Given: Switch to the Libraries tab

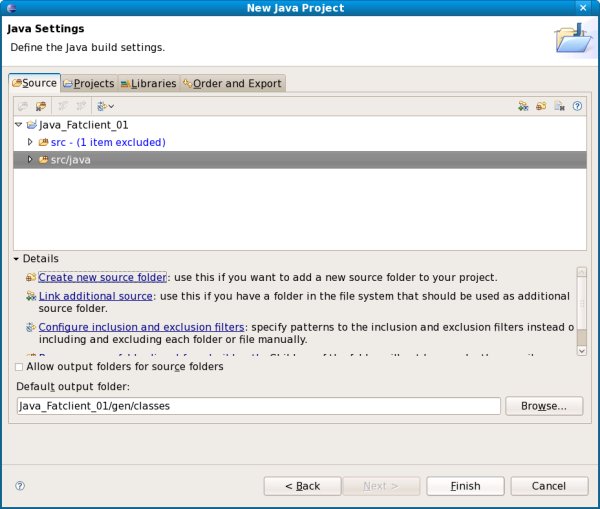Looking at the screenshot, I should pyautogui.click(x=148, y=83).
